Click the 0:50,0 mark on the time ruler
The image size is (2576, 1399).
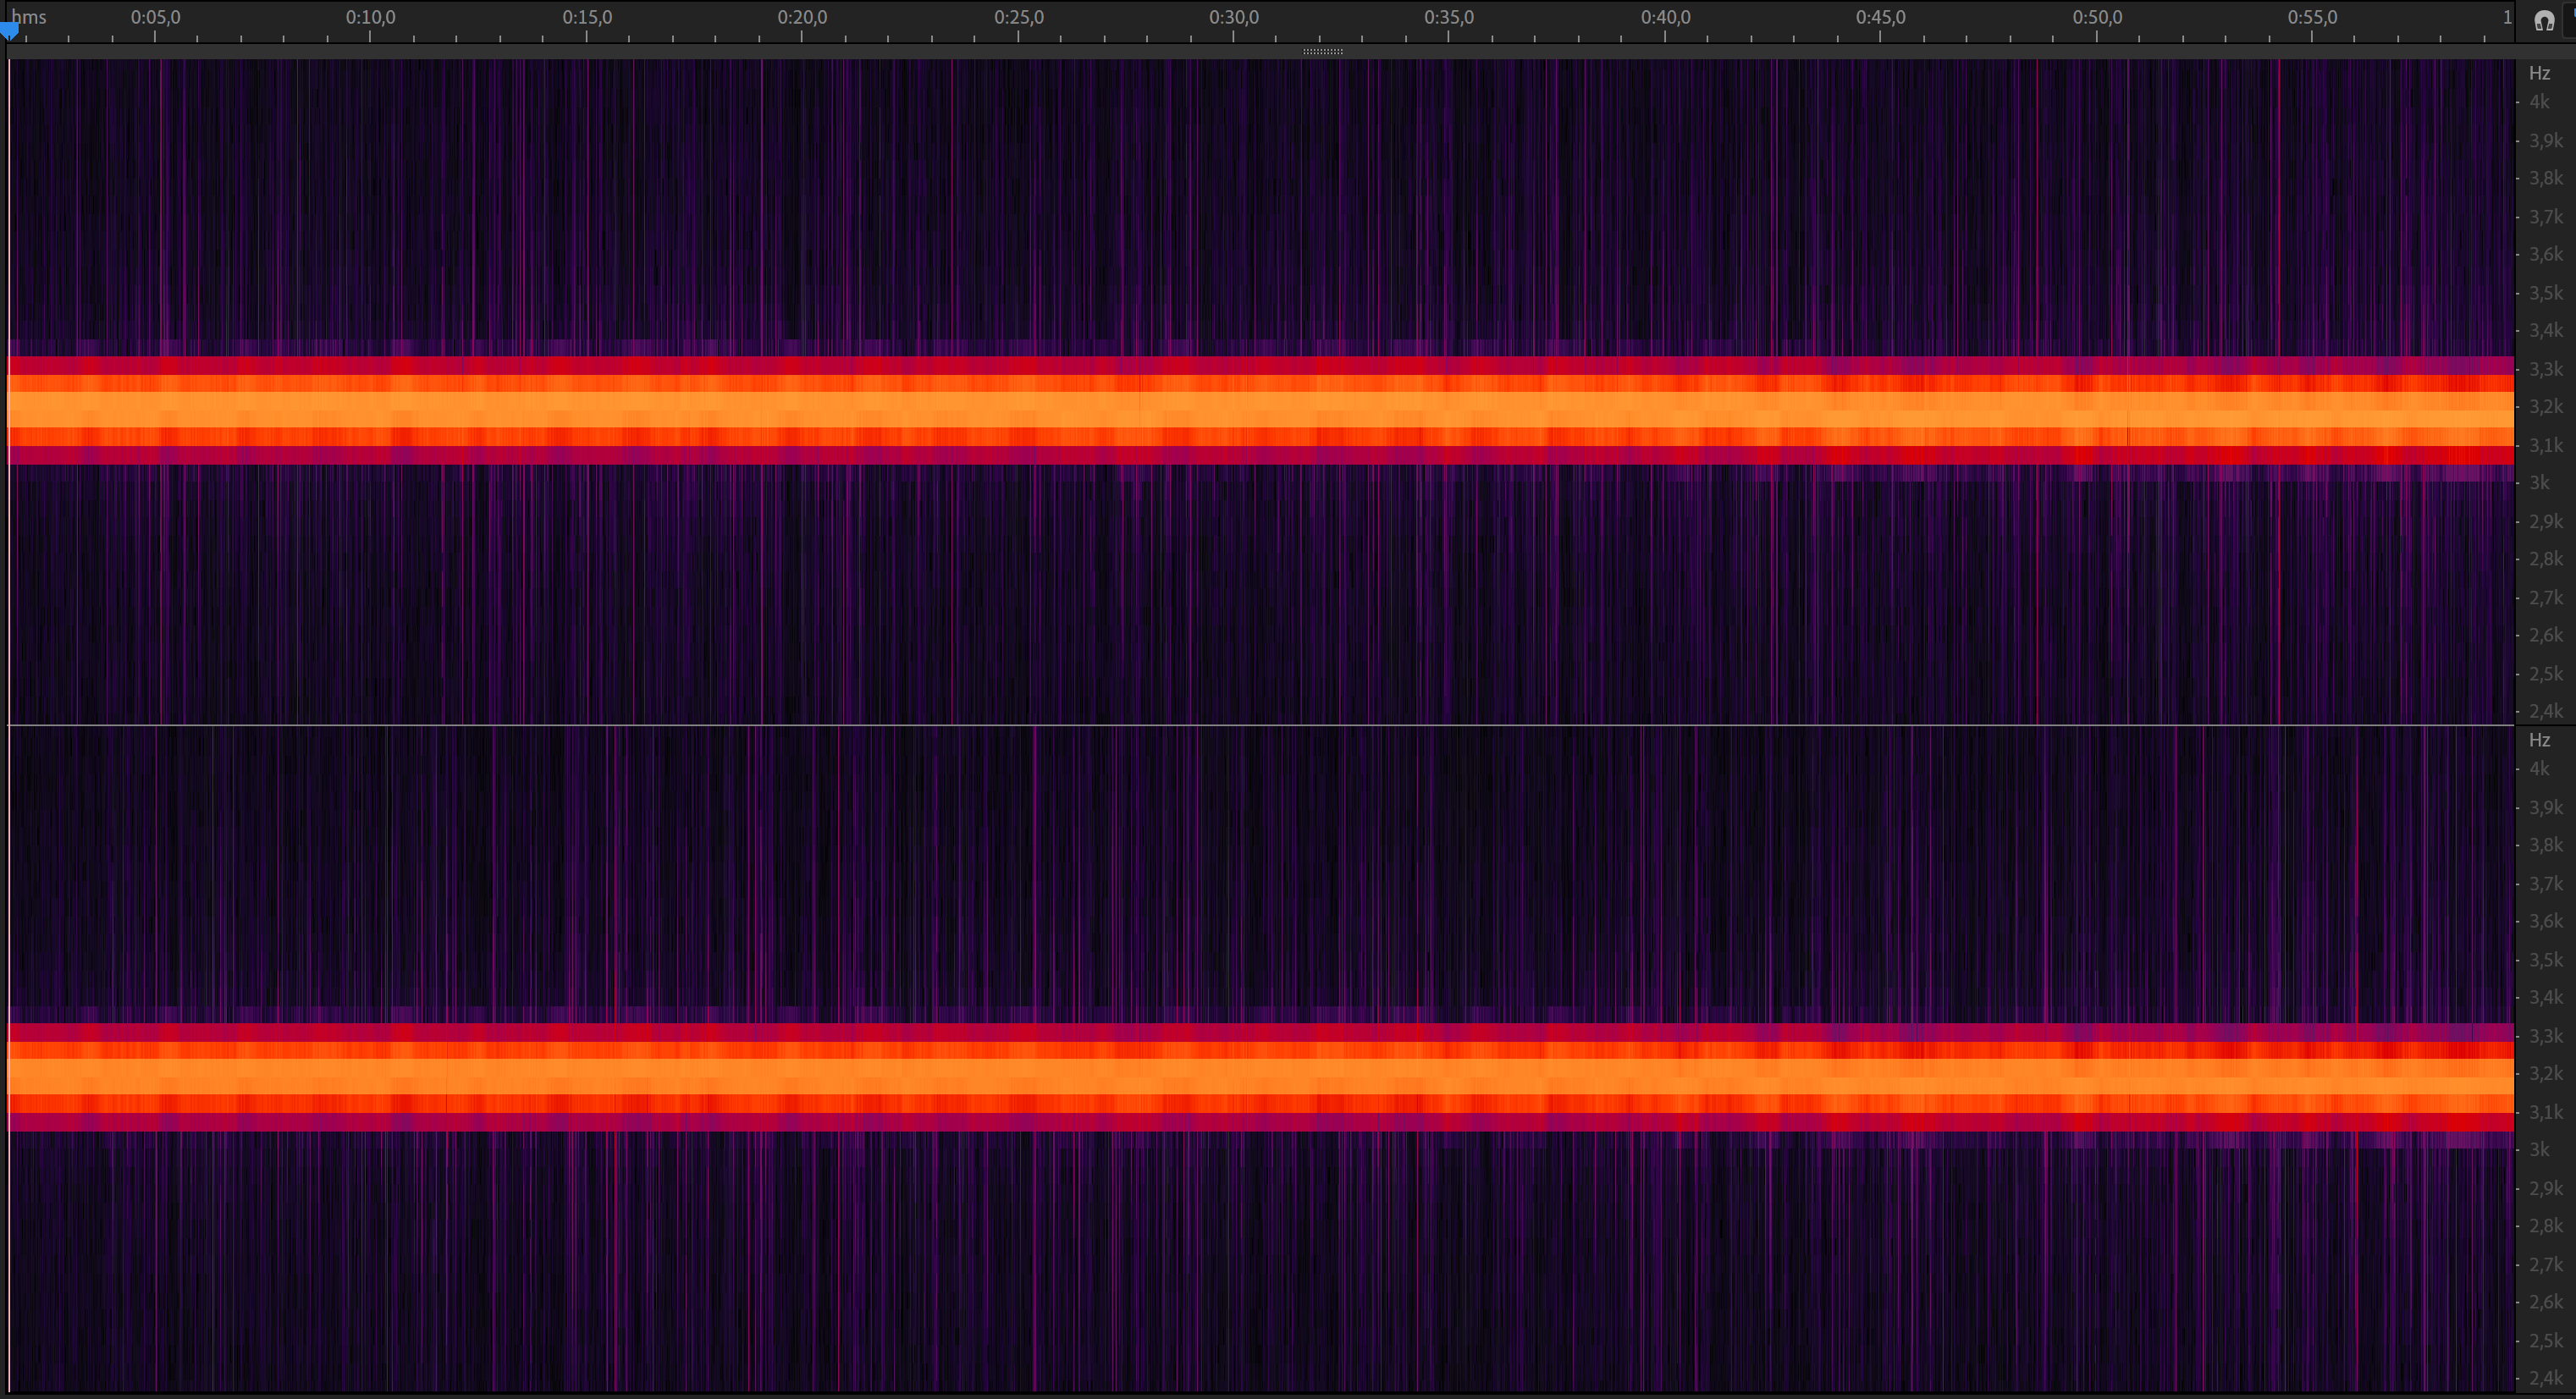pyautogui.click(x=2096, y=18)
